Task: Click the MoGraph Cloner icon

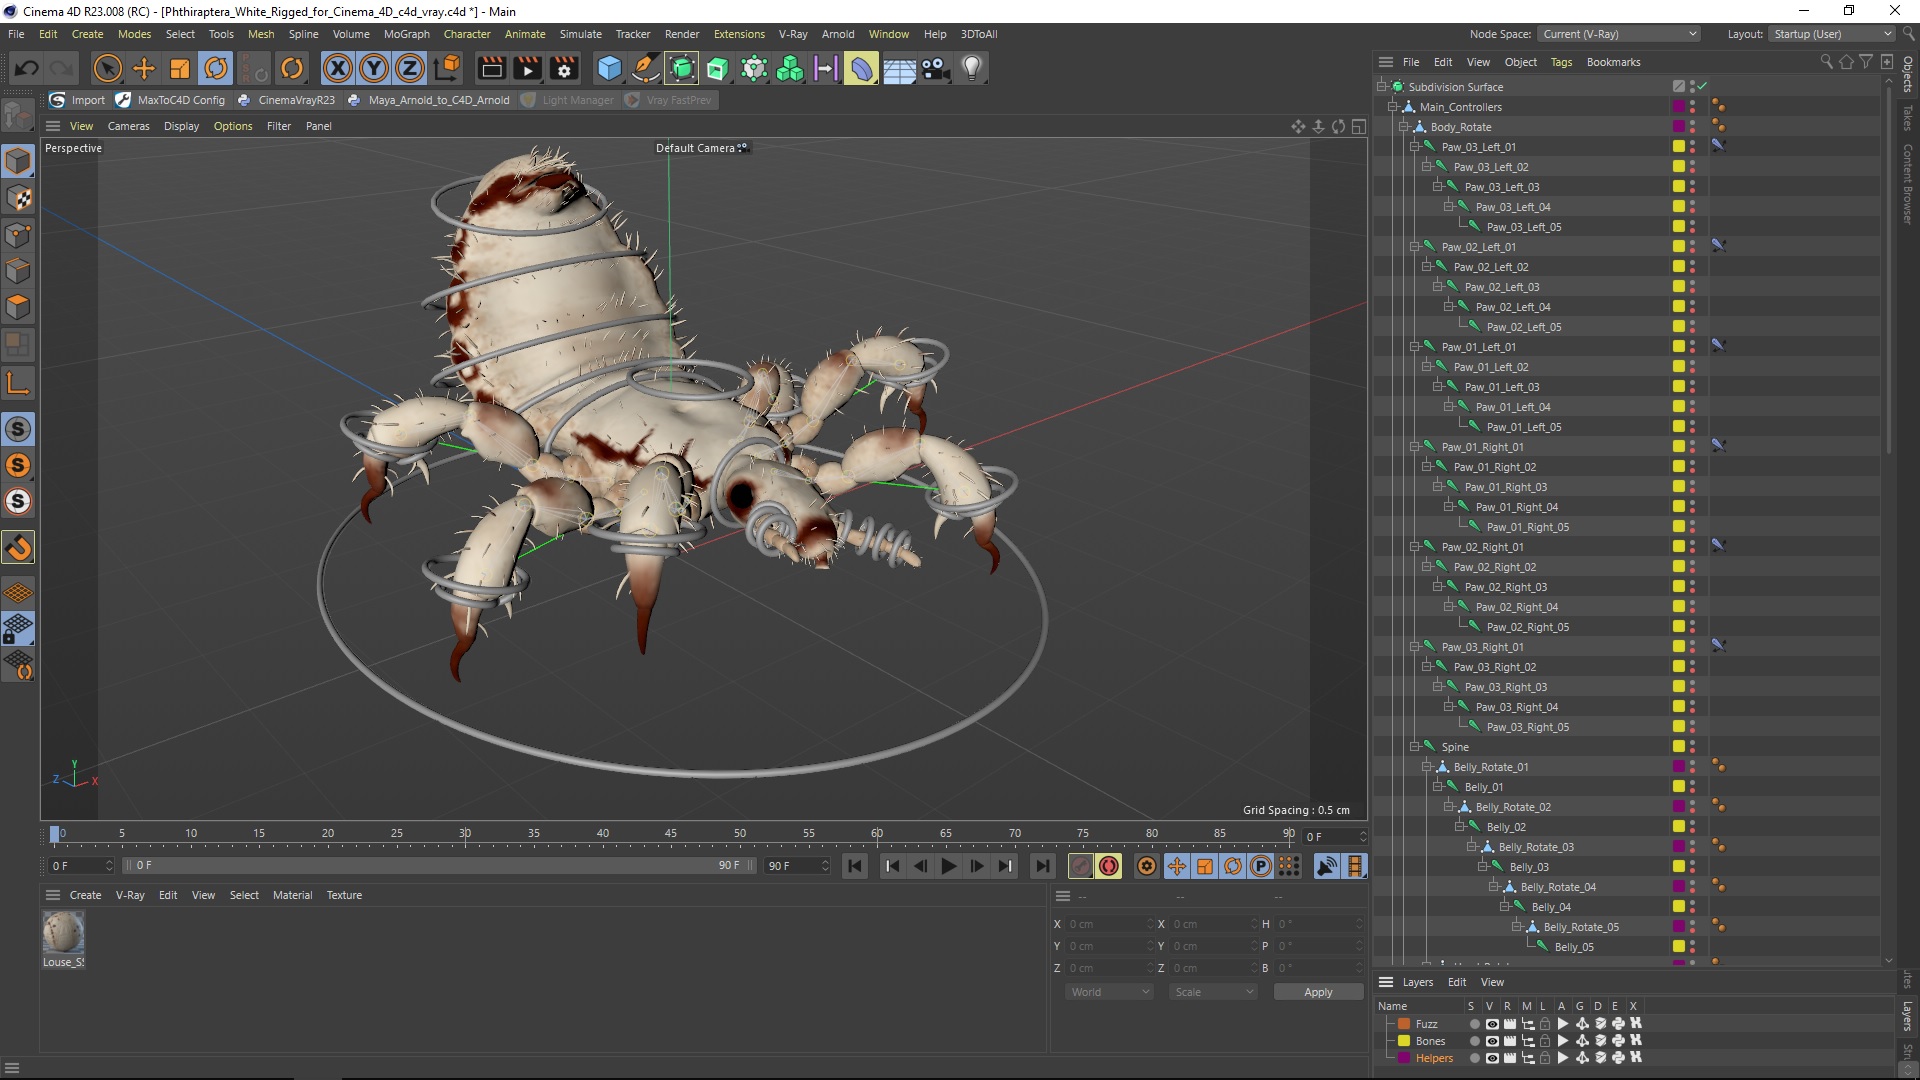Action: pyautogui.click(x=790, y=68)
